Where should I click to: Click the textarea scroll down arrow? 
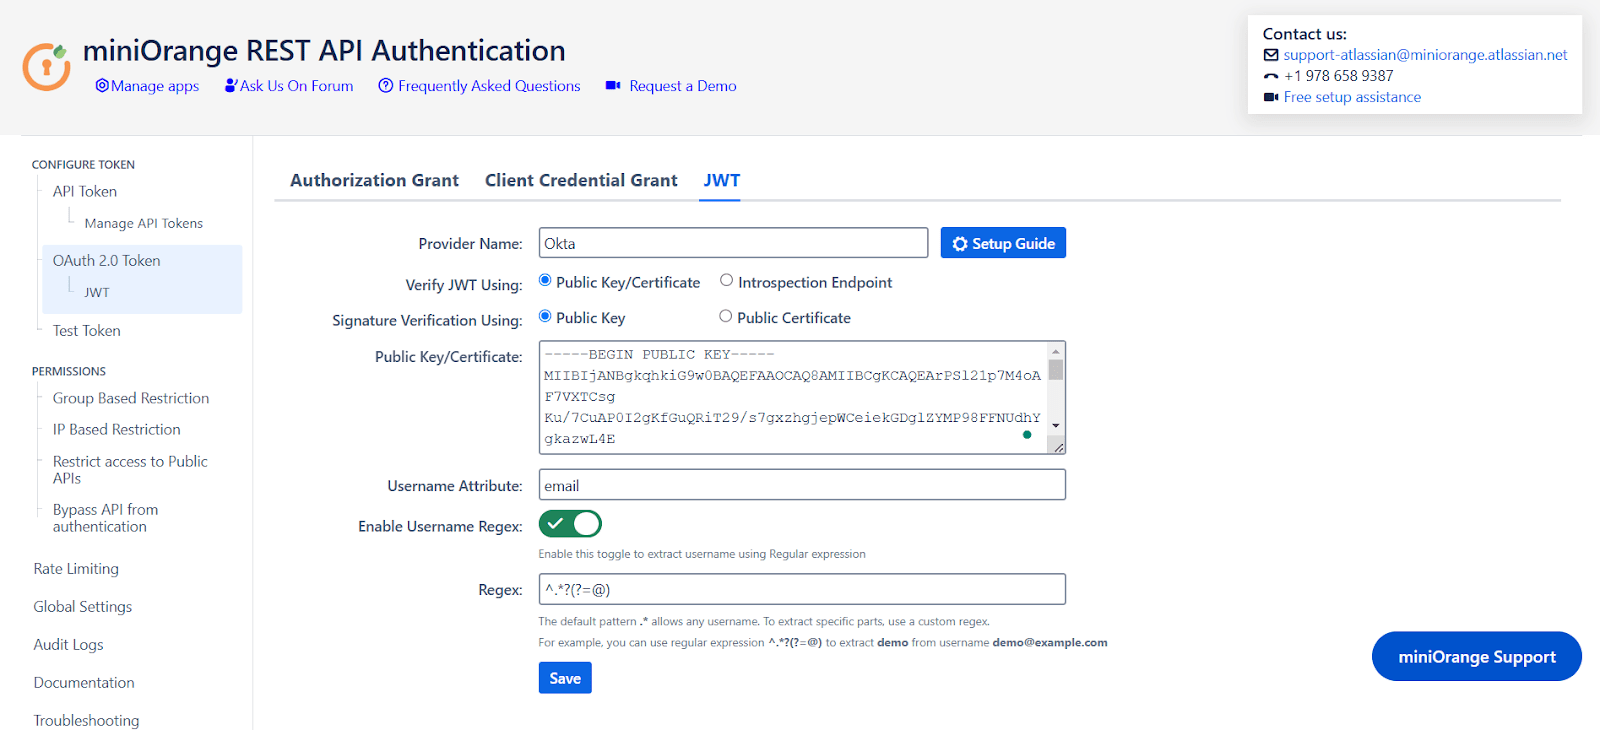(1056, 426)
